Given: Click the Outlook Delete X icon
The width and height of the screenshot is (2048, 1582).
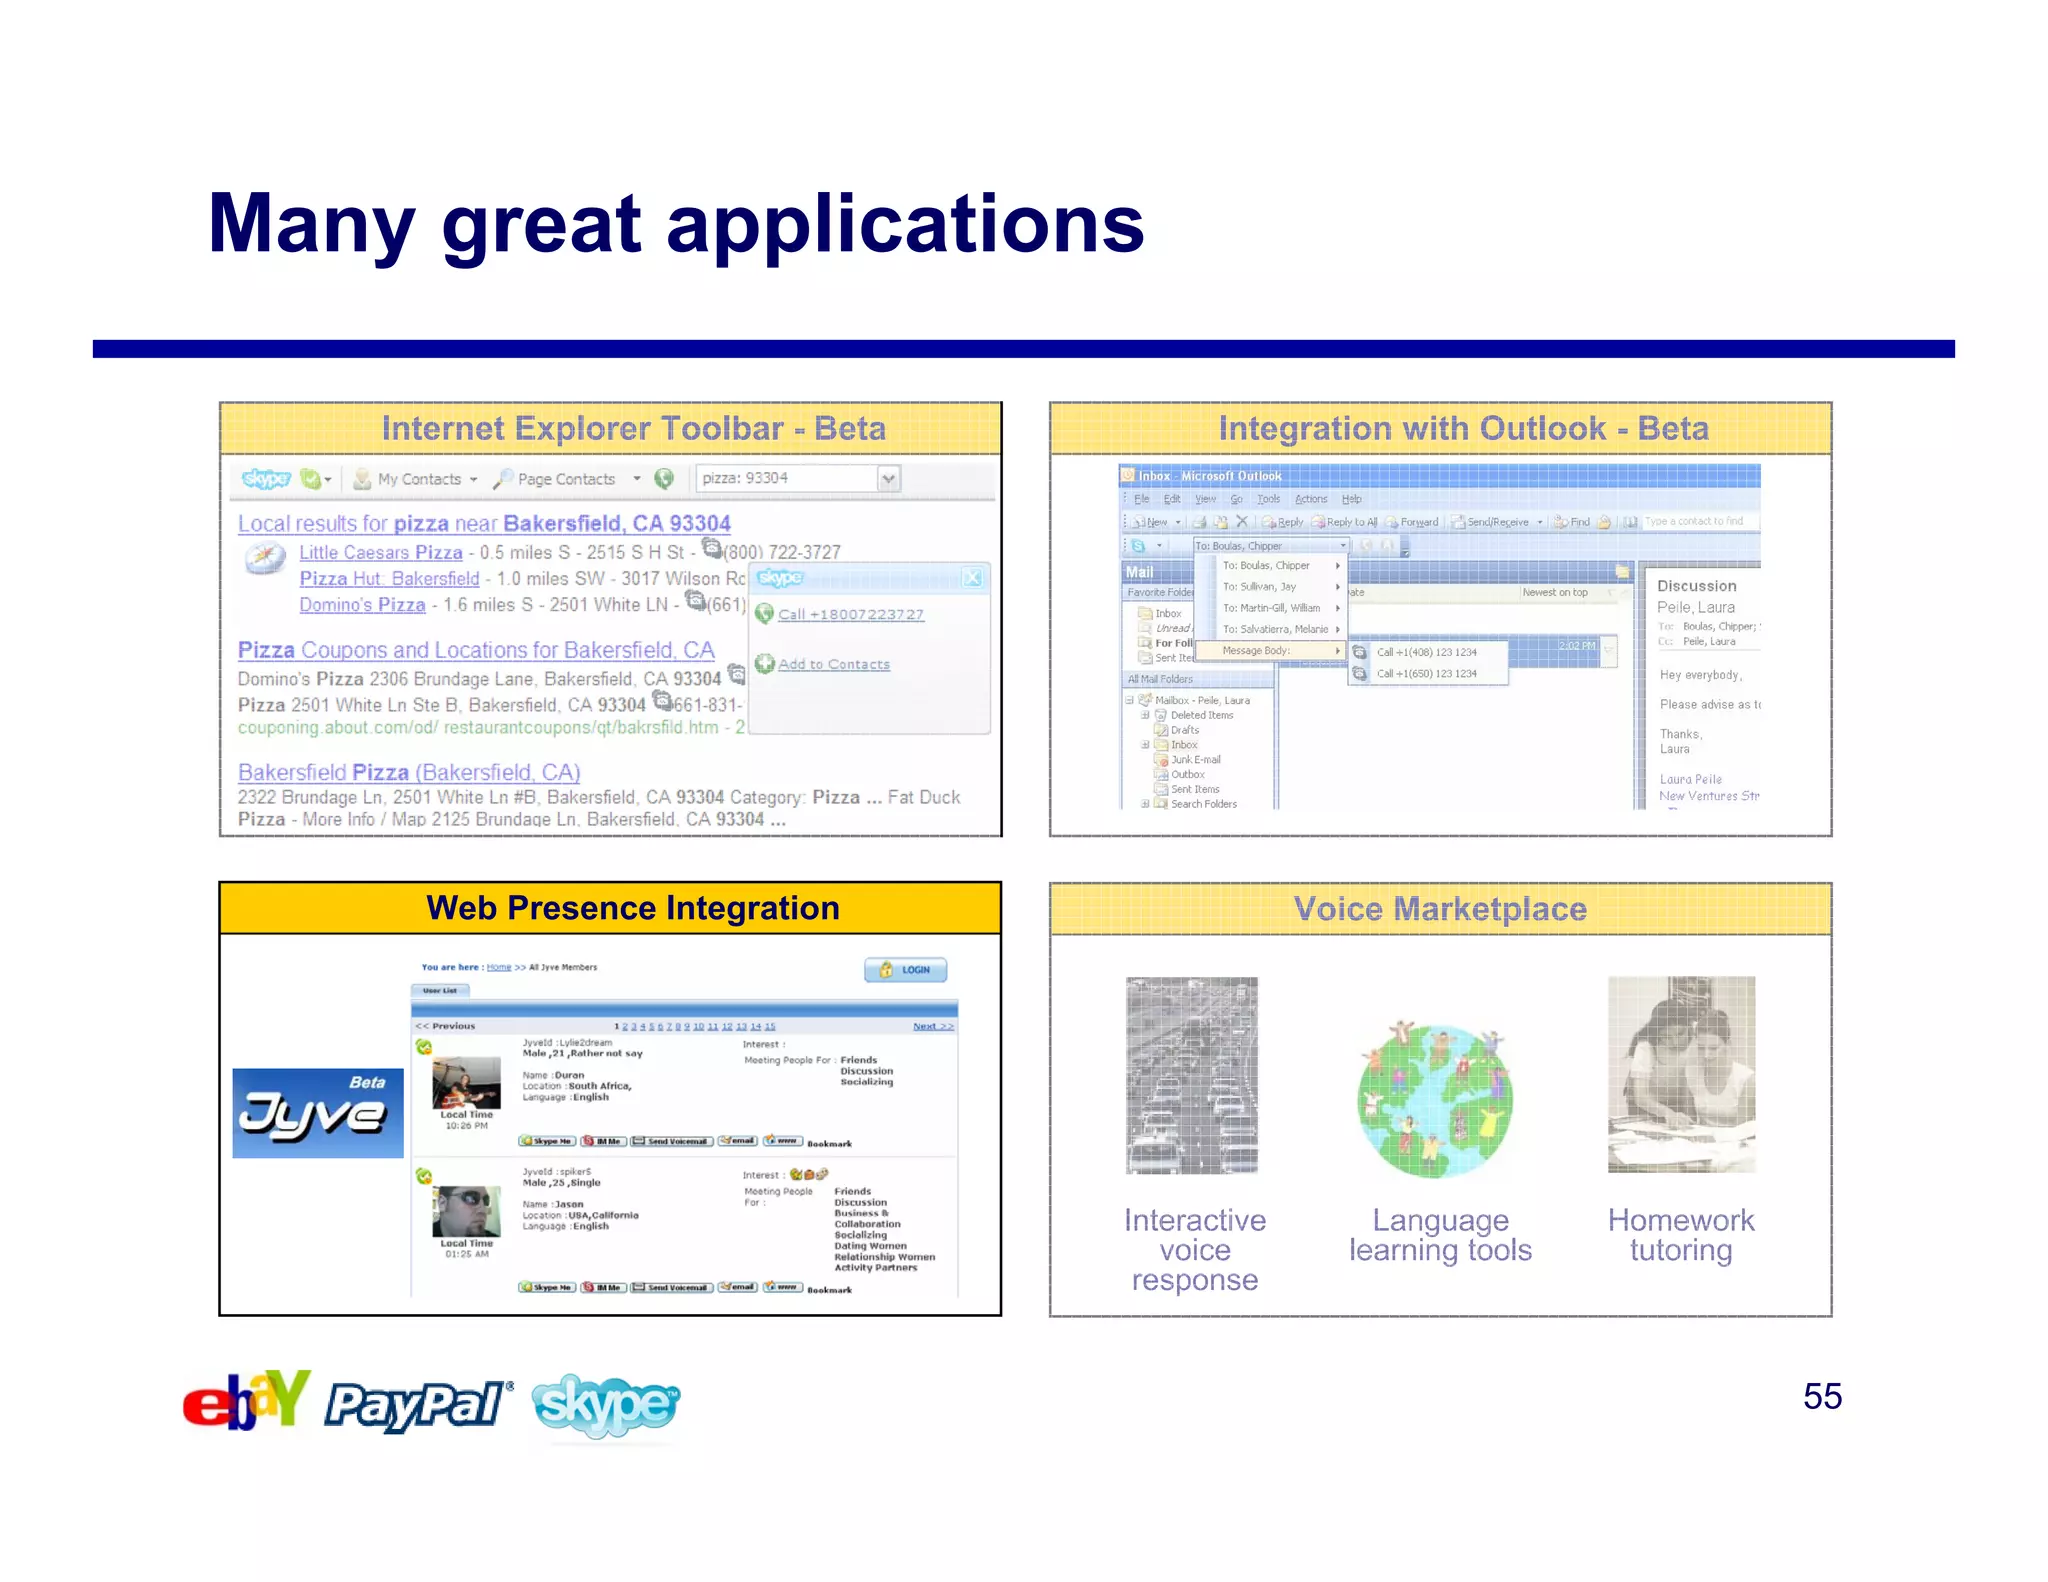Looking at the screenshot, I should pos(1242,522).
